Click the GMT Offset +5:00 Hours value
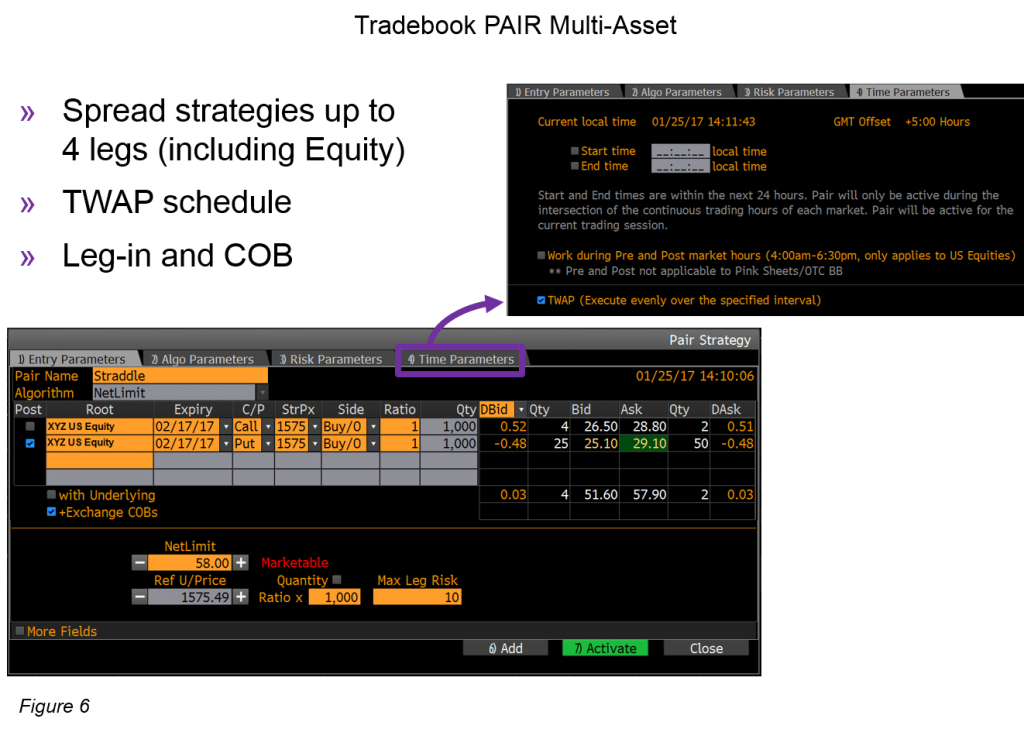 [x=937, y=122]
